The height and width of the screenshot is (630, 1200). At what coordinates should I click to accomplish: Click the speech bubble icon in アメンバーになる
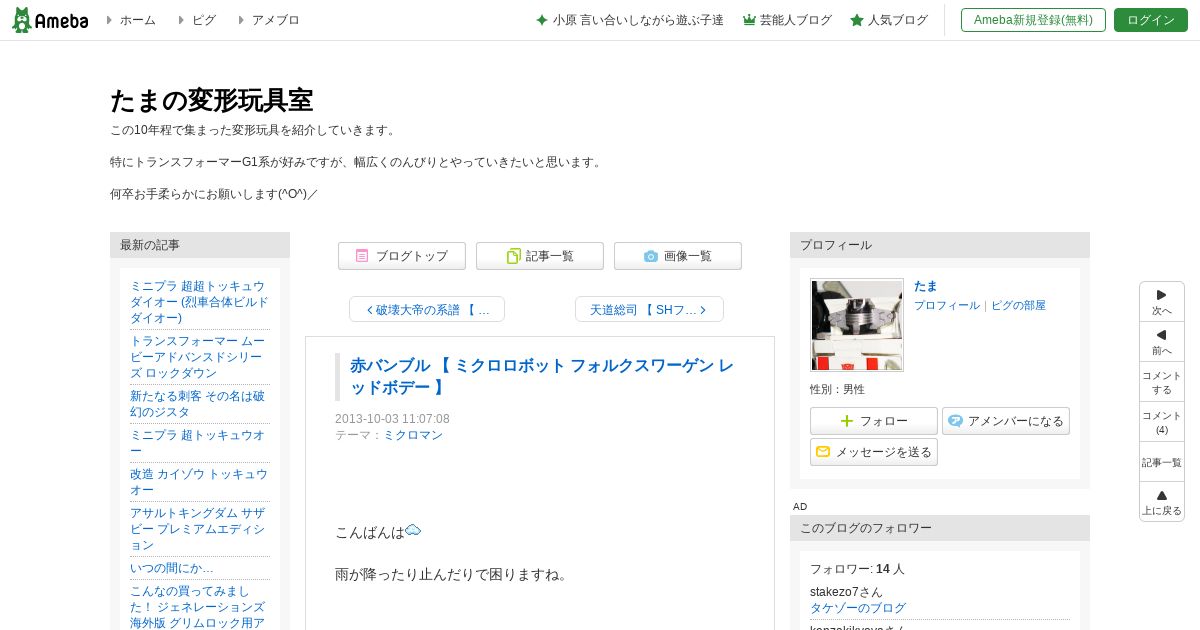pyautogui.click(x=955, y=421)
